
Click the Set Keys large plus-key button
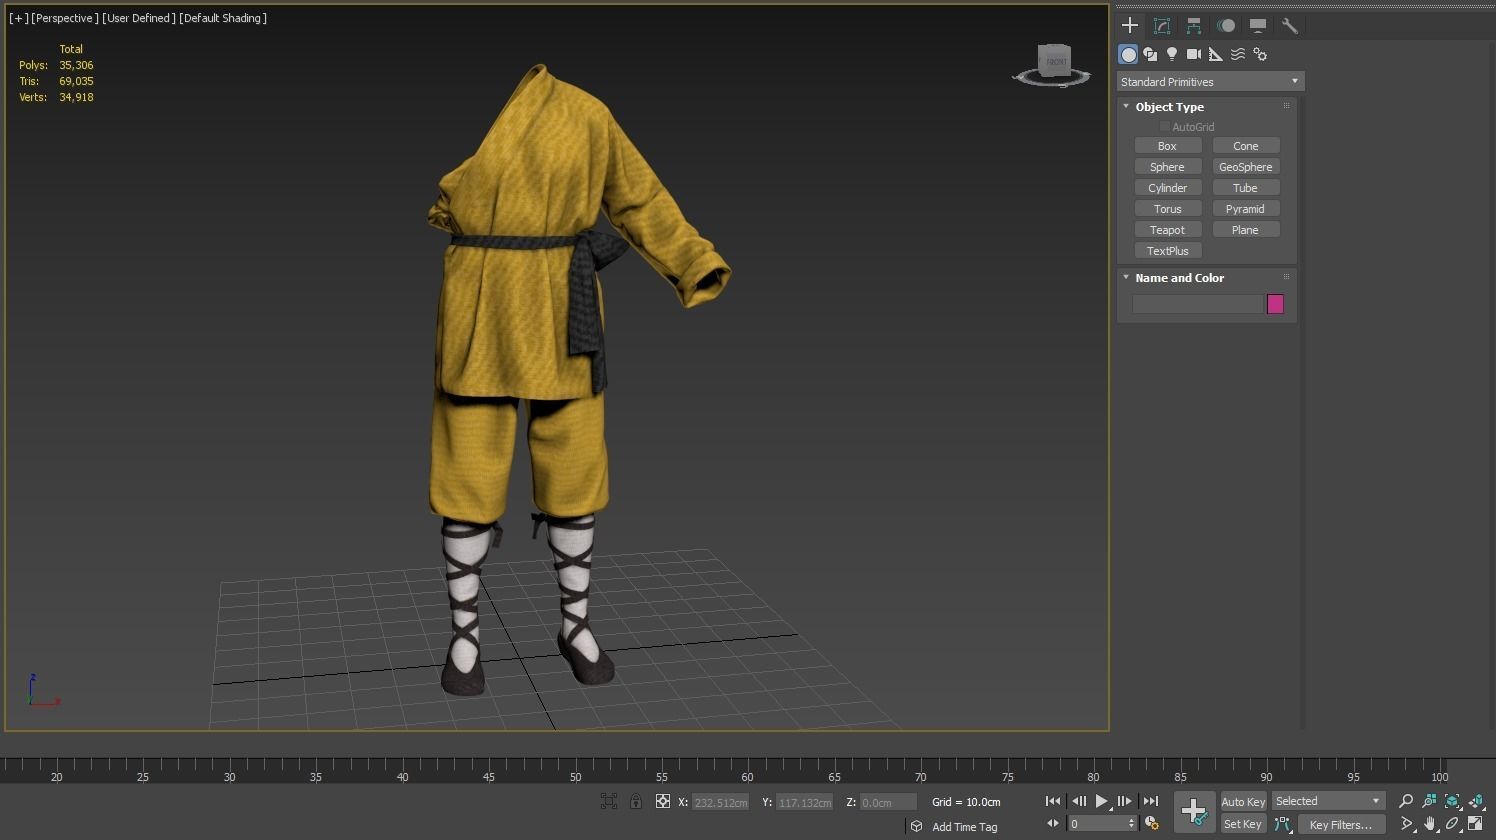click(1194, 811)
